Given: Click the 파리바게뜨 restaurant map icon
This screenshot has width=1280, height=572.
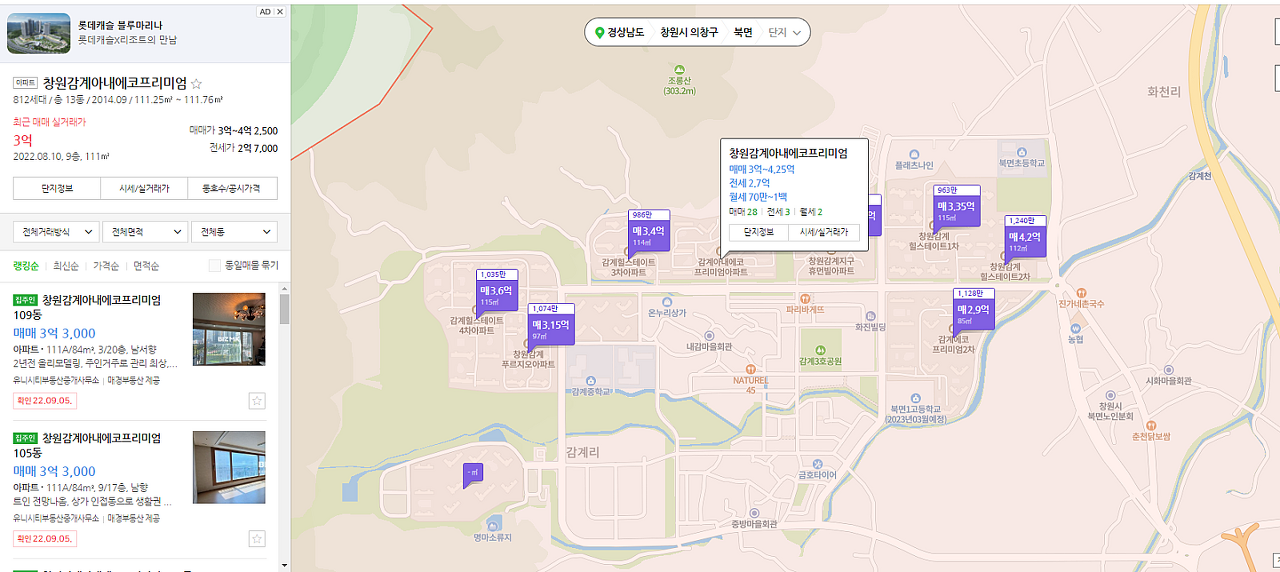Looking at the screenshot, I should point(805,297).
